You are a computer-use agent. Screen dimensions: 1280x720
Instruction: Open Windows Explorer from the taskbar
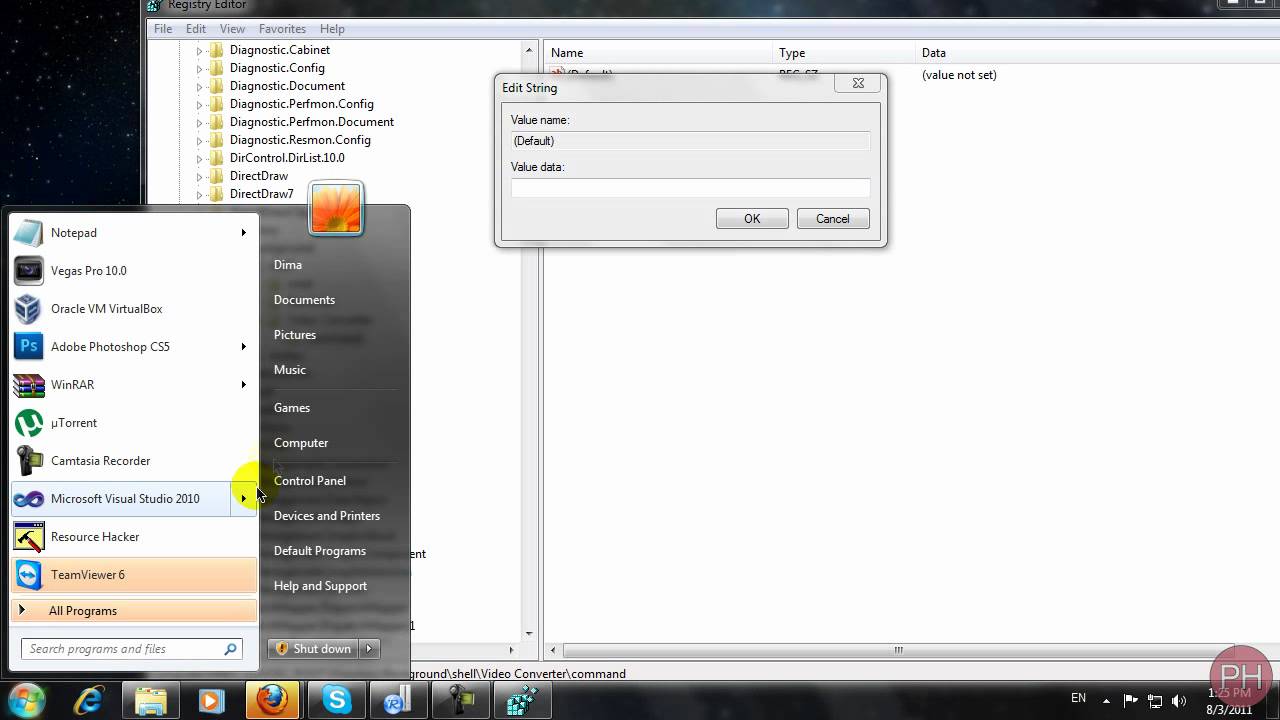coord(151,701)
